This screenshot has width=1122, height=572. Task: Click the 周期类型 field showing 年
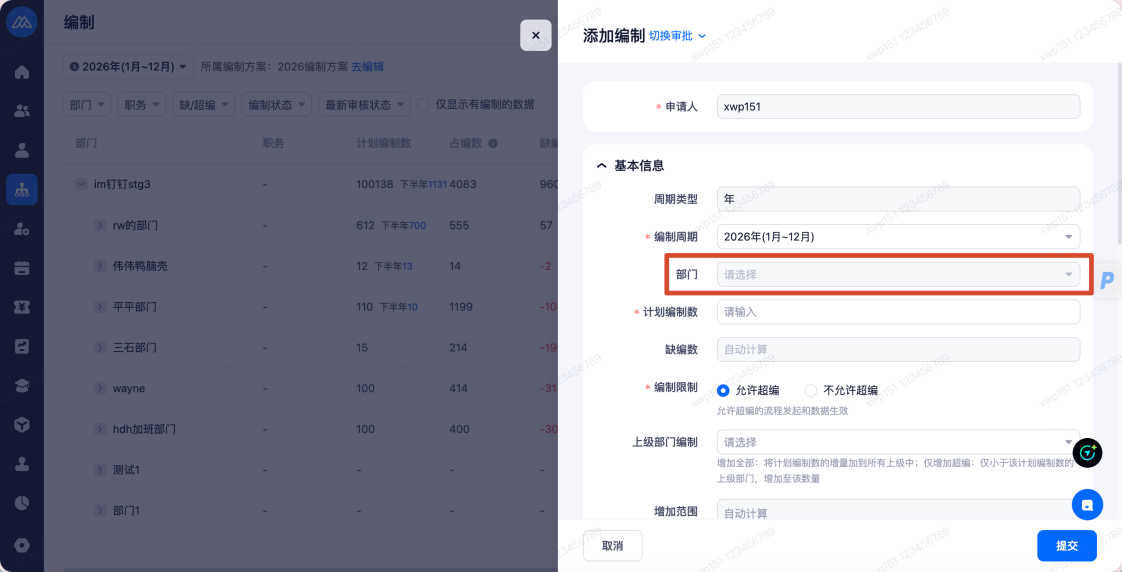tap(898, 199)
